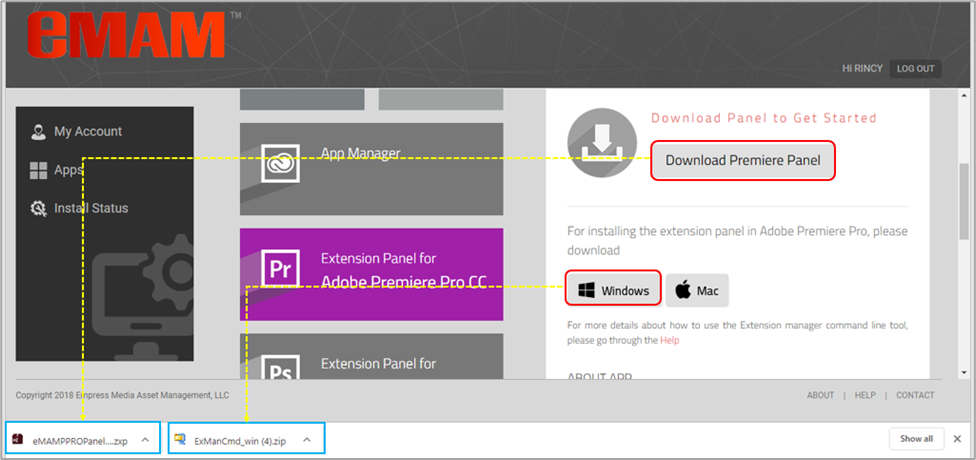Click the eMAMPPROPanel zxp file icon
The width and height of the screenshot is (976, 460).
(x=18, y=440)
